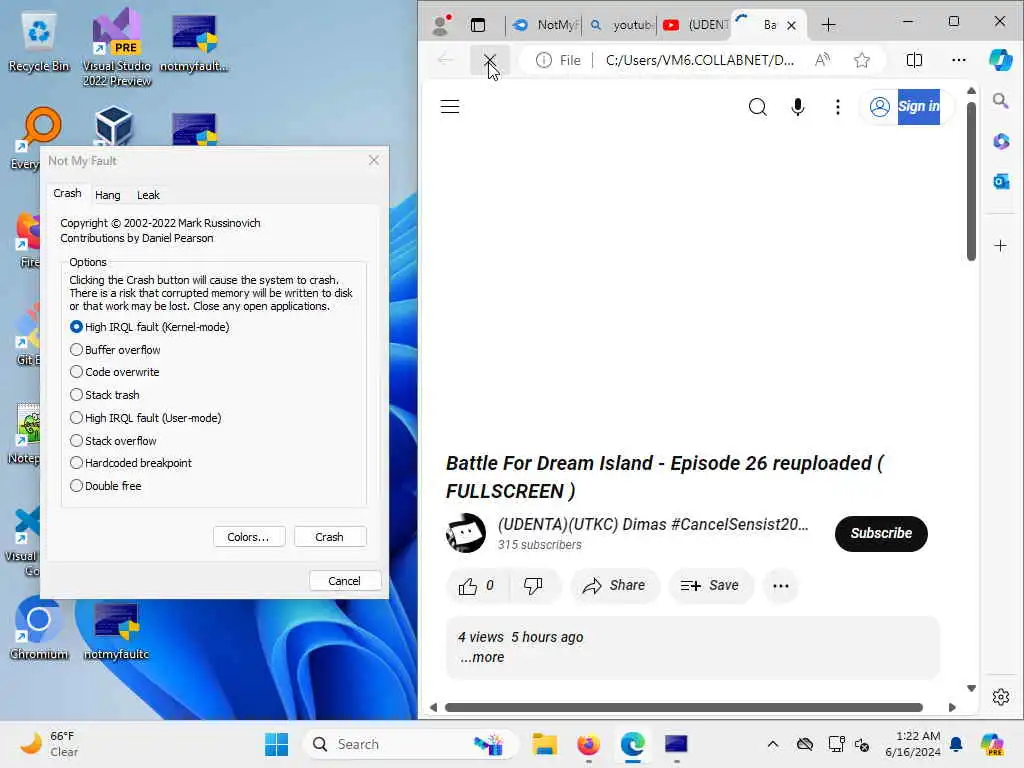This screenshot has width=1024, height=768.
Task: Cancel the Not My Fault dialog
Action: pos(344,581)
